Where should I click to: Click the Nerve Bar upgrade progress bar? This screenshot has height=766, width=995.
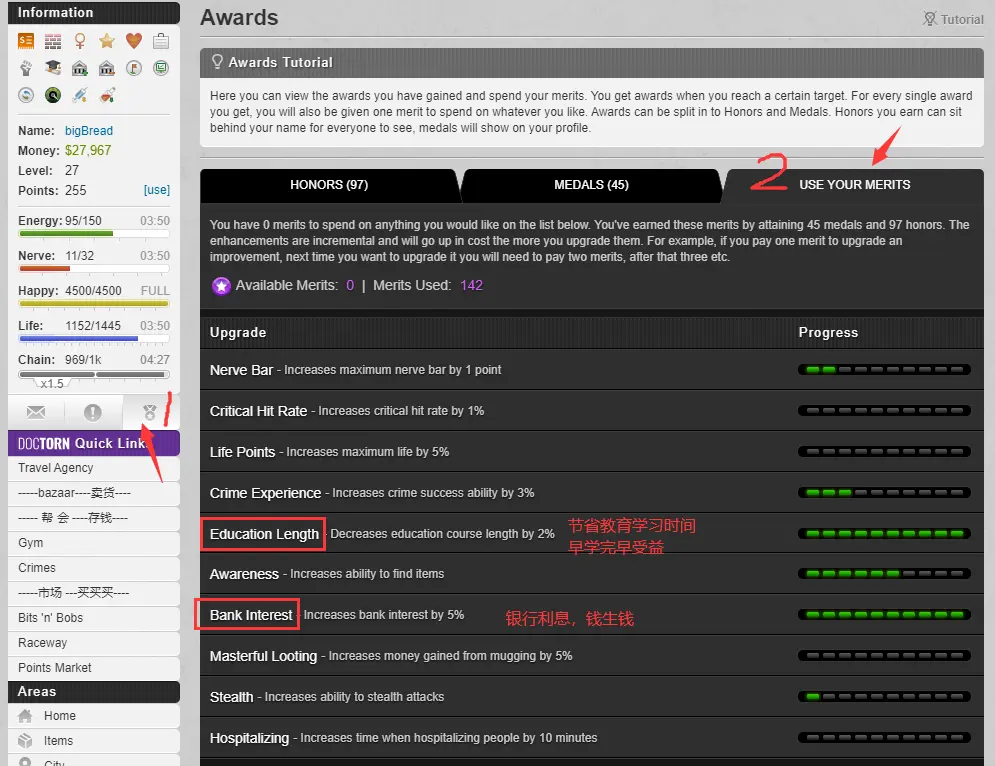click(x=884, y=370)
